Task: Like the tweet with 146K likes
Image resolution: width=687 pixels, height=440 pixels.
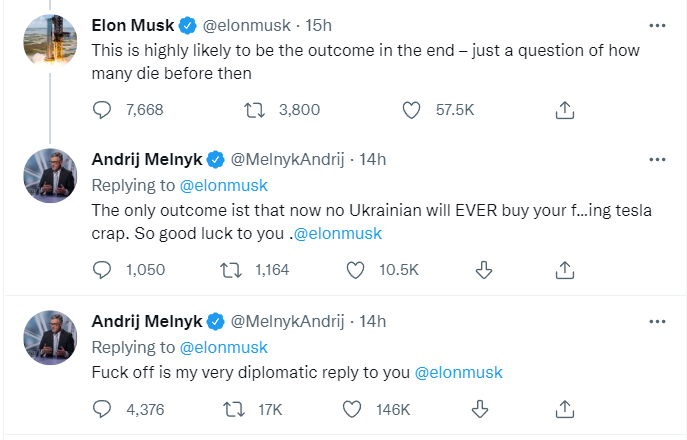Action: tap(352, 408)
